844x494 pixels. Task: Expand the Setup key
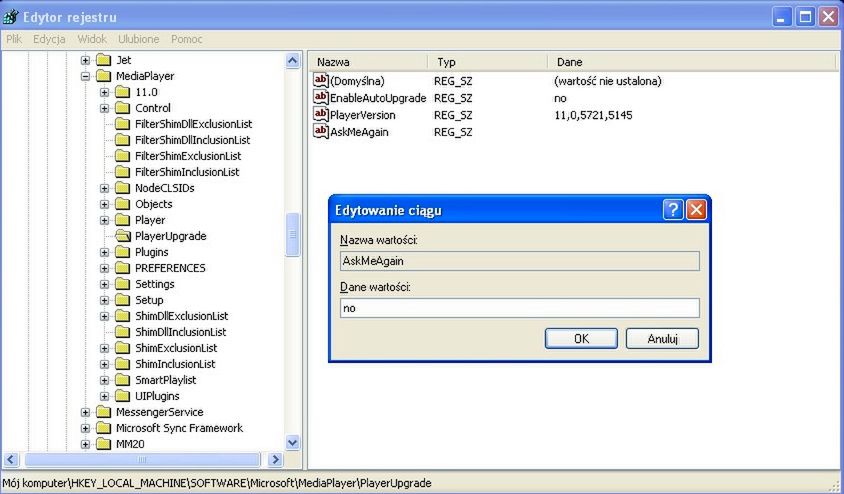pyautogui.click(x=104, y=300)
